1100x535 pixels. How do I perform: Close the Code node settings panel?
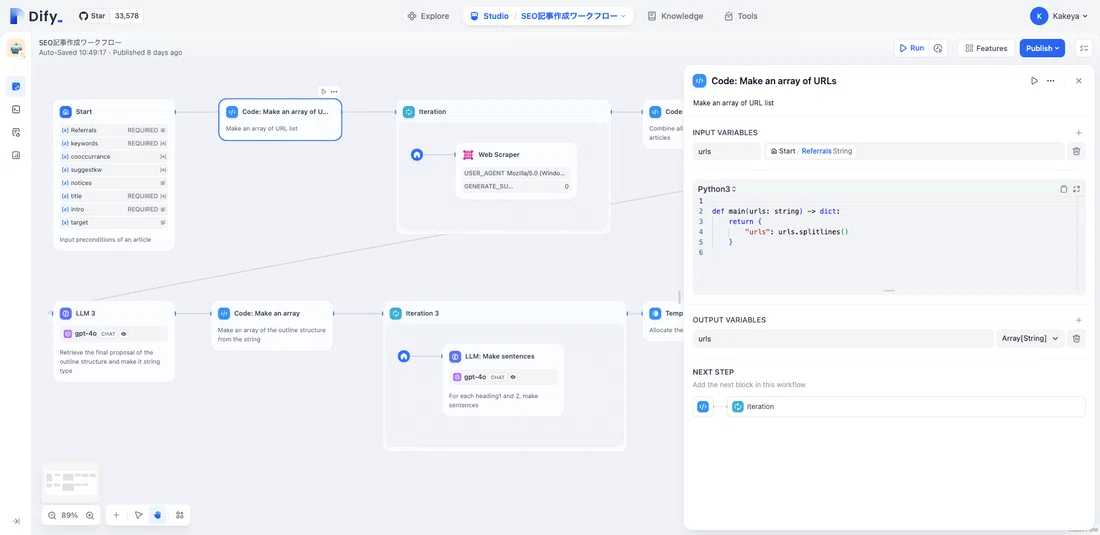(1079, 81)
